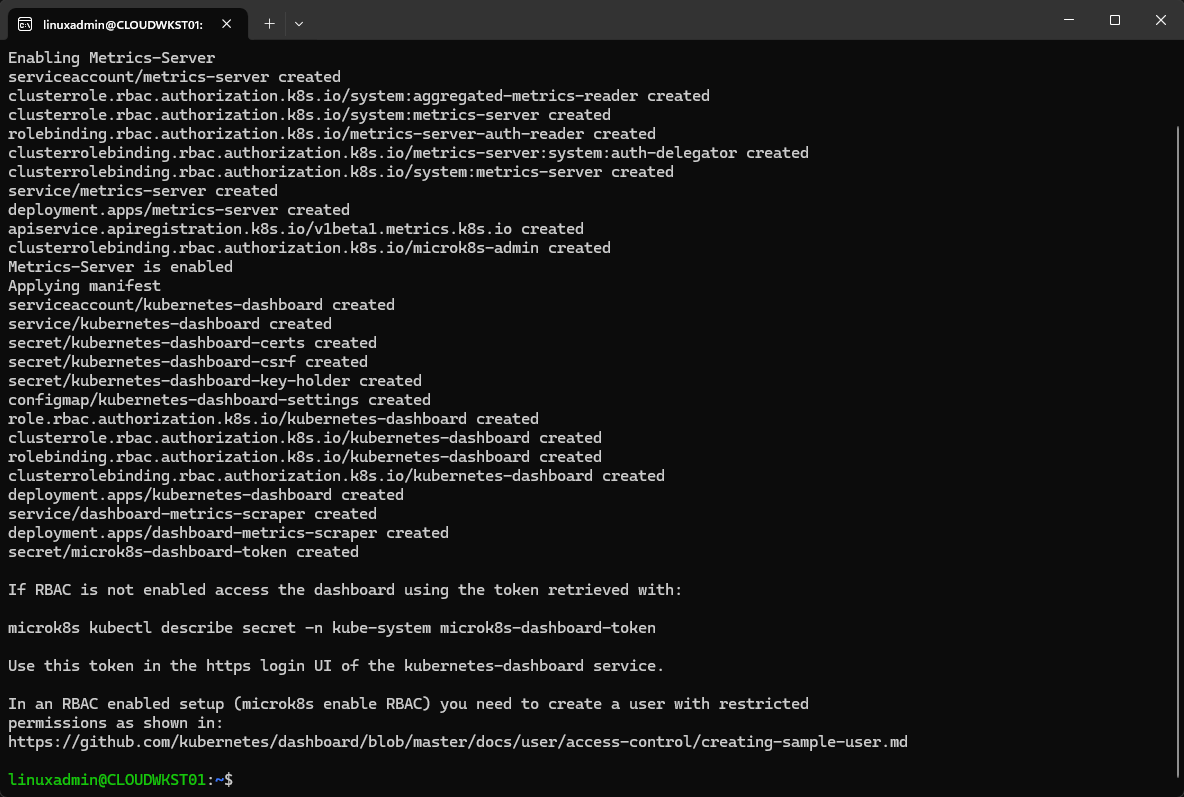Minimize the Windows Terminal window
Image resolution: width=1184 pixels, height=797 pixels.
tap(1068, 19)
